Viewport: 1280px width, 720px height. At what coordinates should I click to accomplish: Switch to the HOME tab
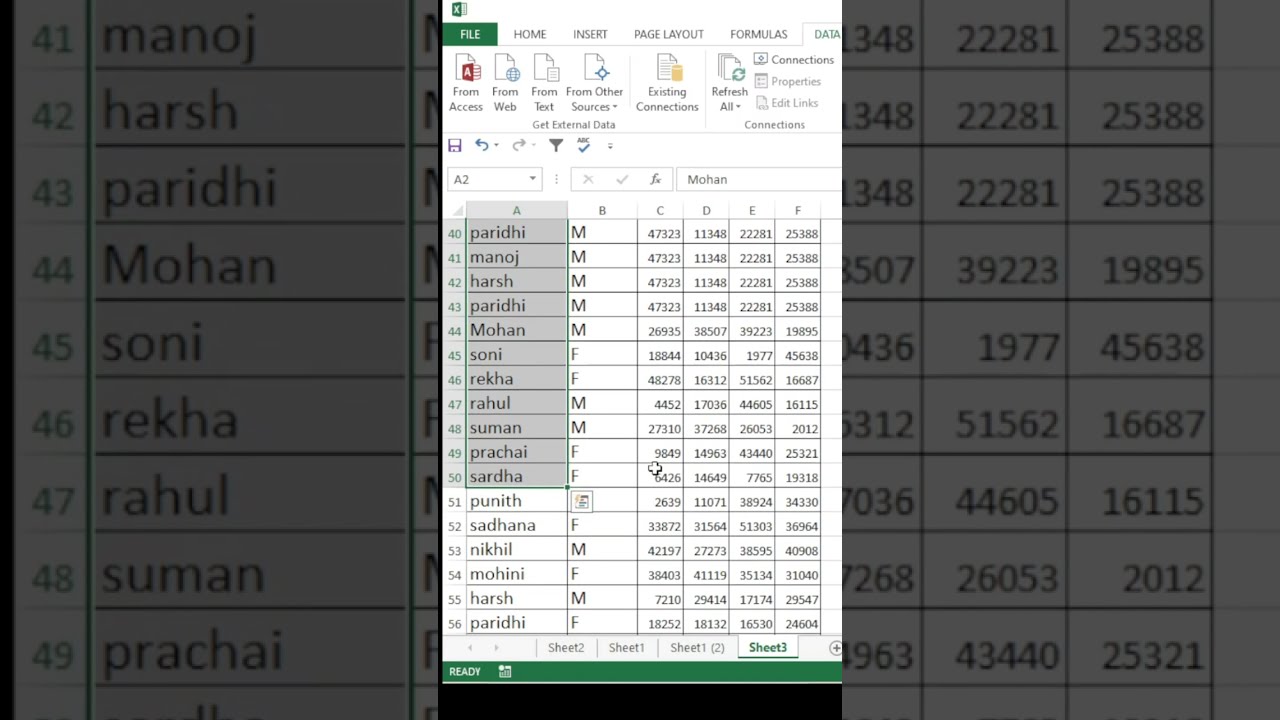coord(530,34)
